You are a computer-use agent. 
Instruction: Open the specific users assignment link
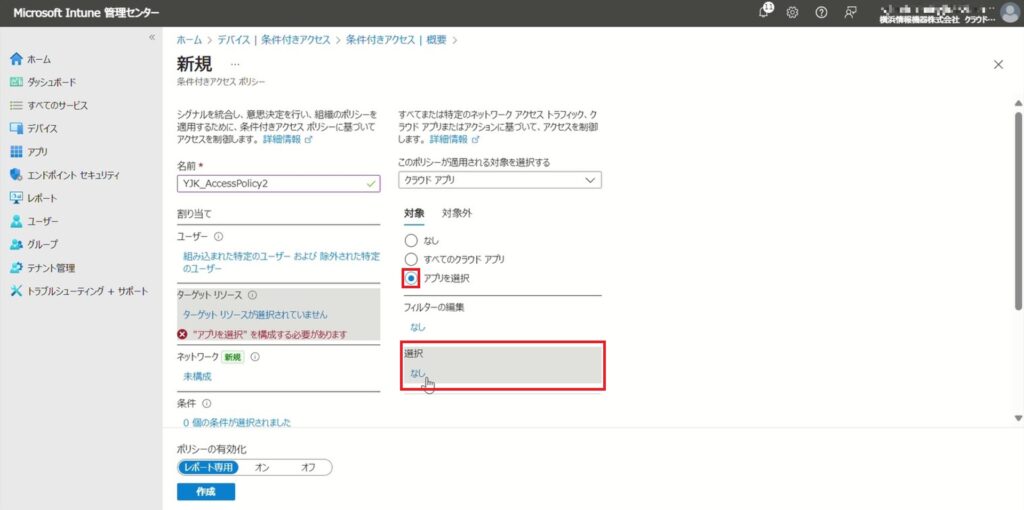tap(281, 263)
